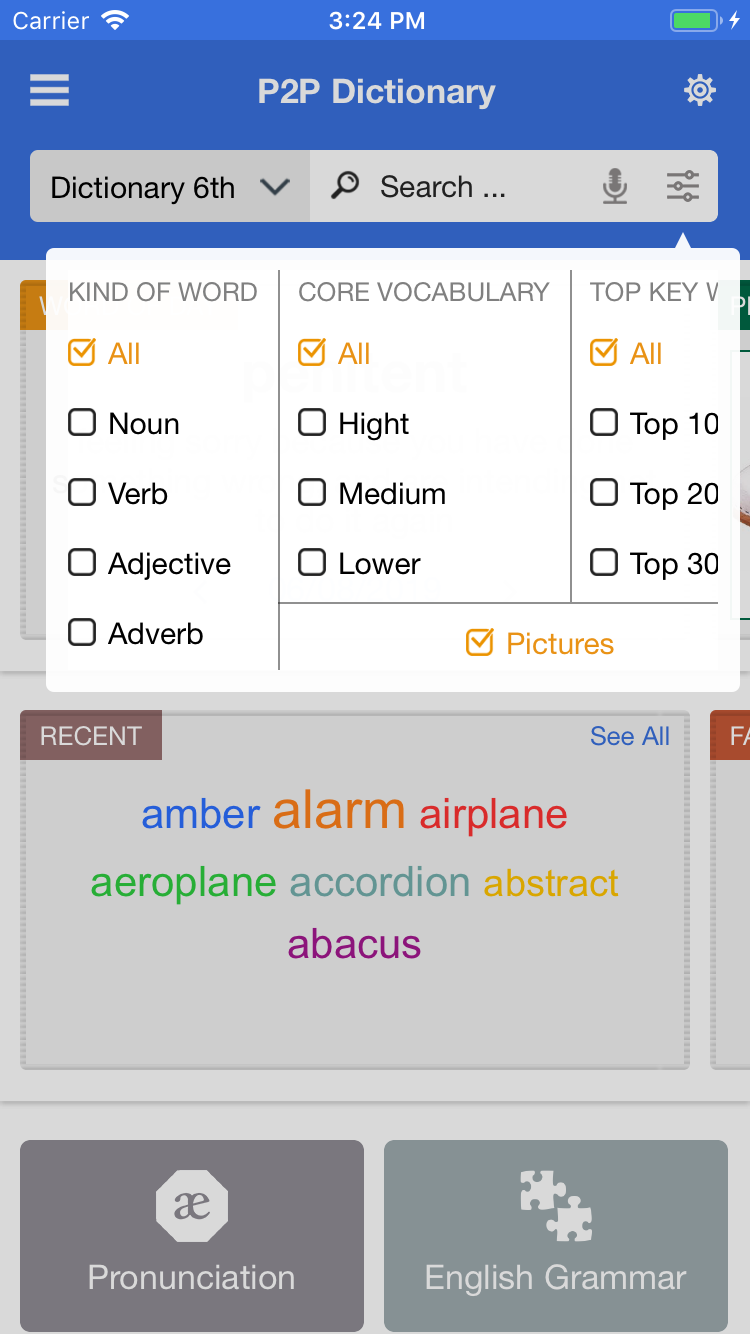Open settings via the gear icon
This screenshot has height=1334, width=750.
click(x=699, y=91)
